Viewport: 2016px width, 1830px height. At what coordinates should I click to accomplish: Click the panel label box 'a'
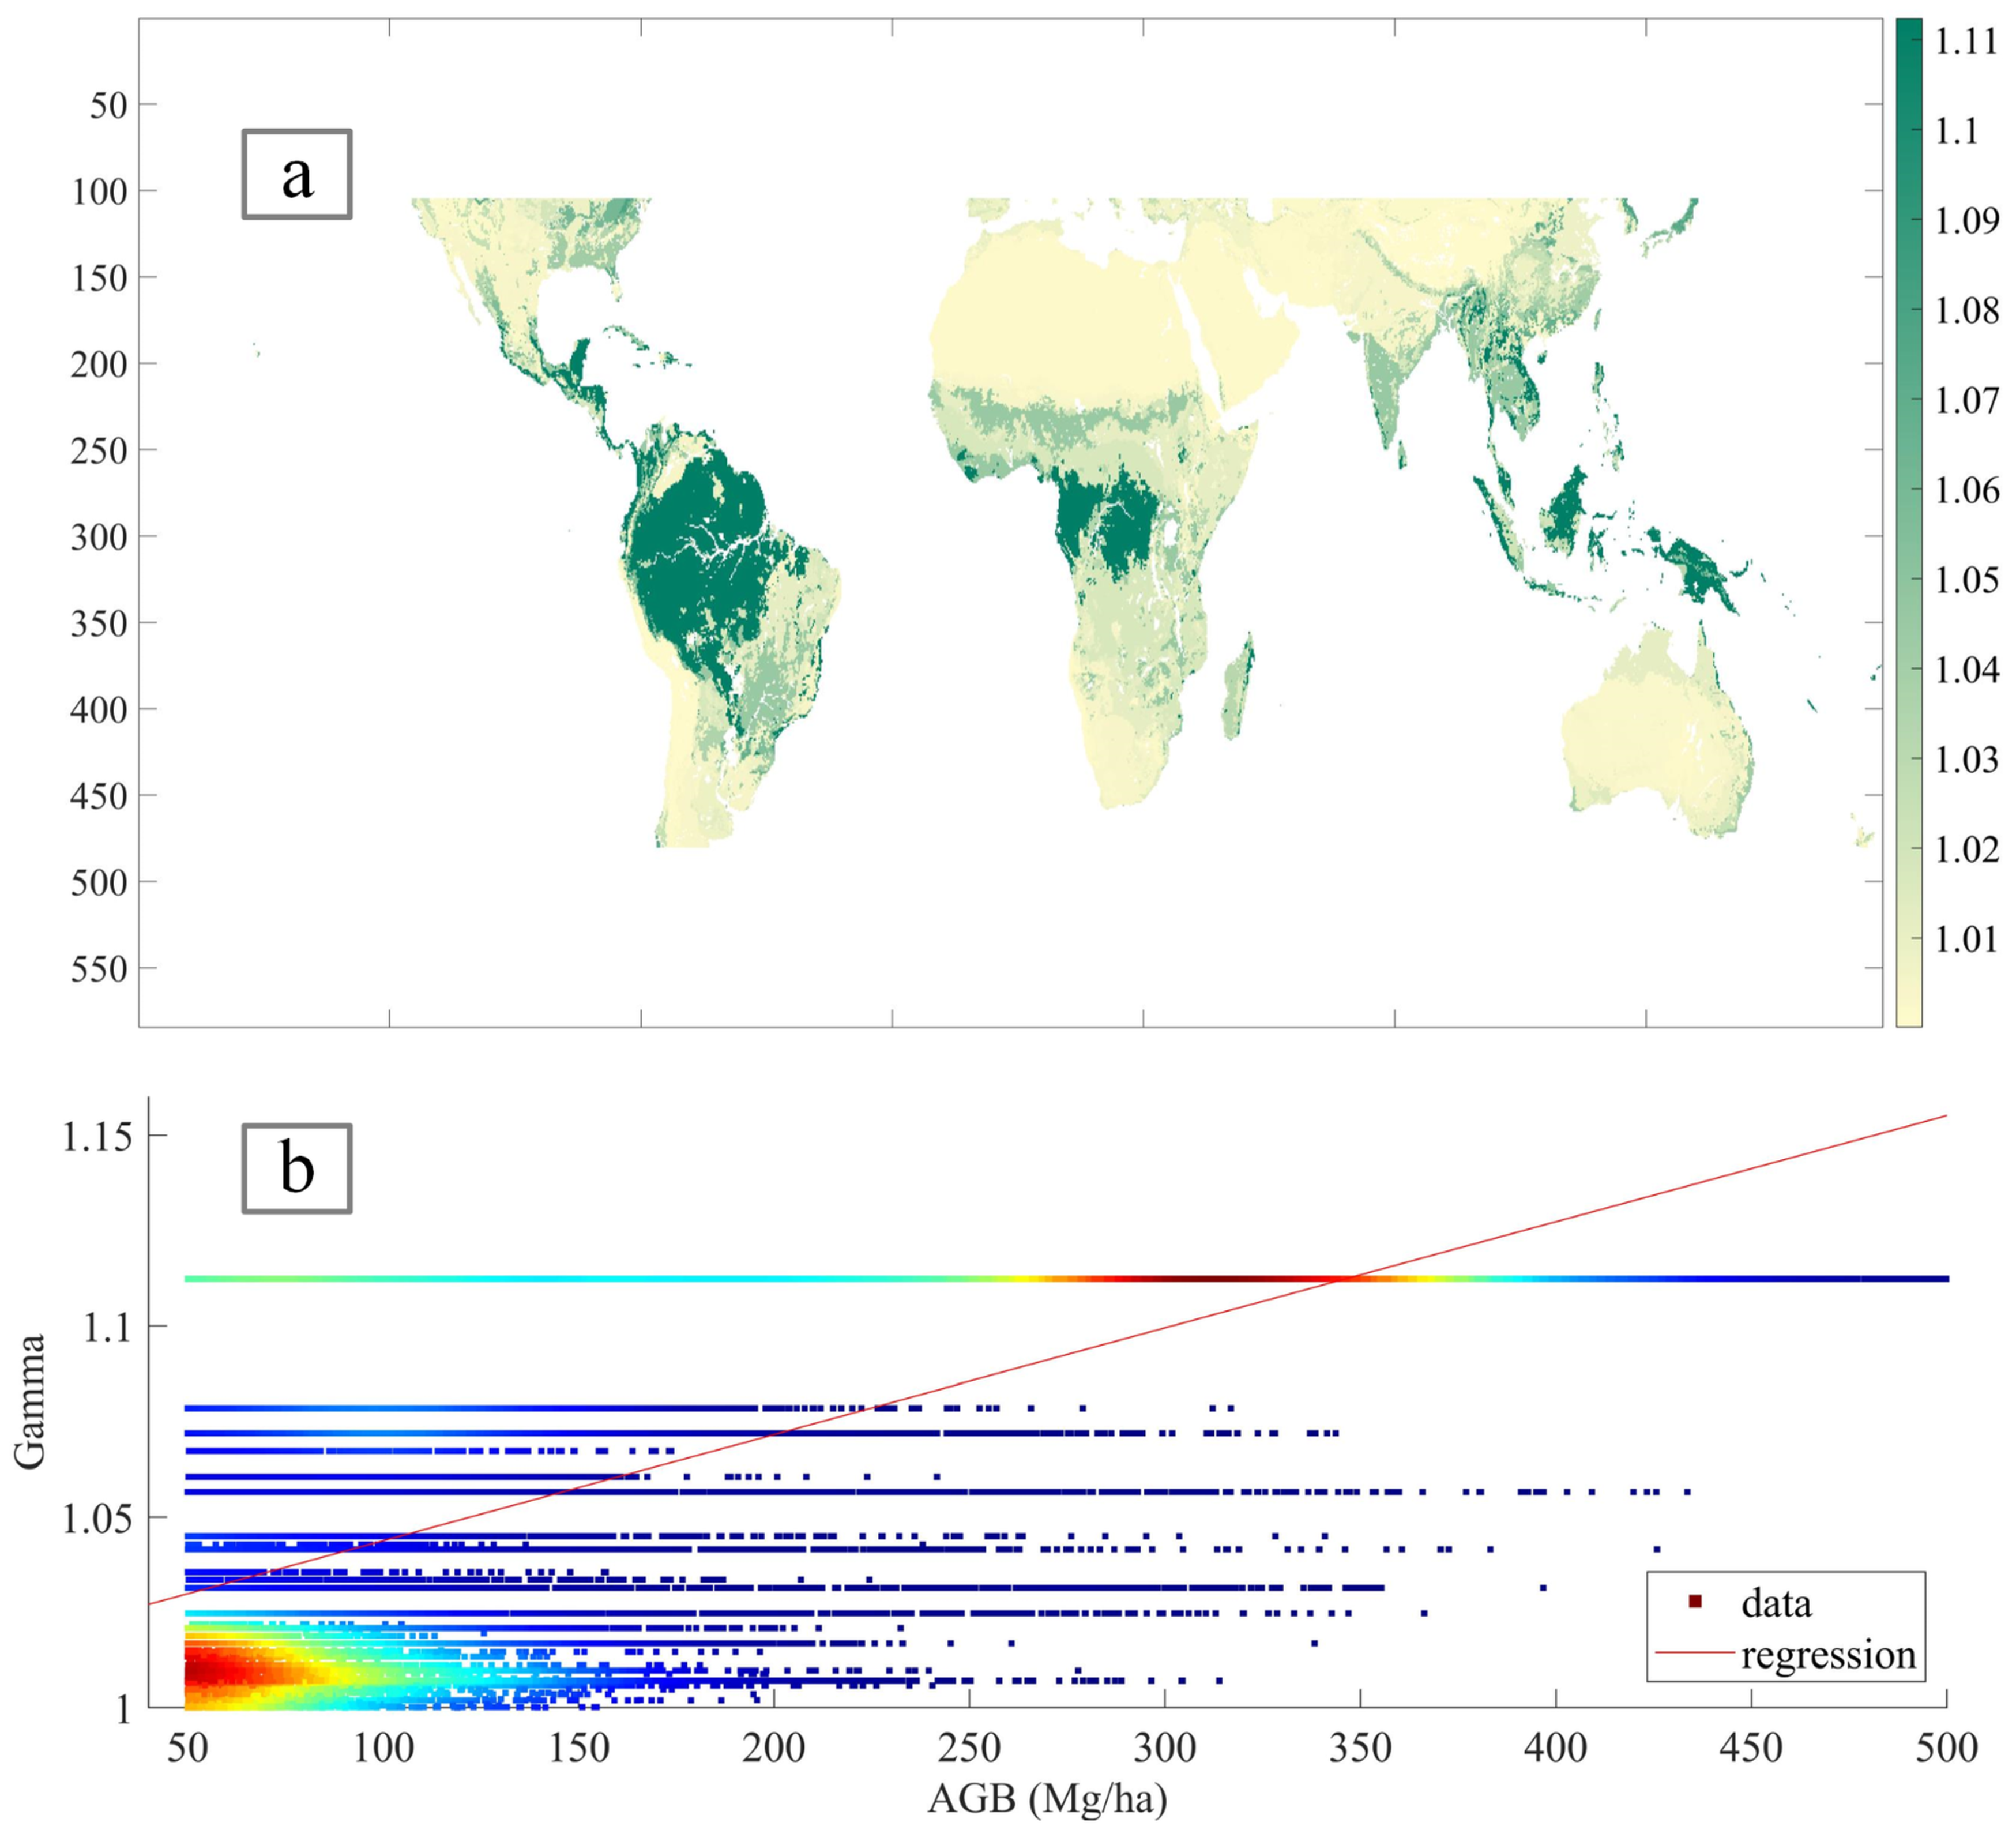tap(296, 174)
